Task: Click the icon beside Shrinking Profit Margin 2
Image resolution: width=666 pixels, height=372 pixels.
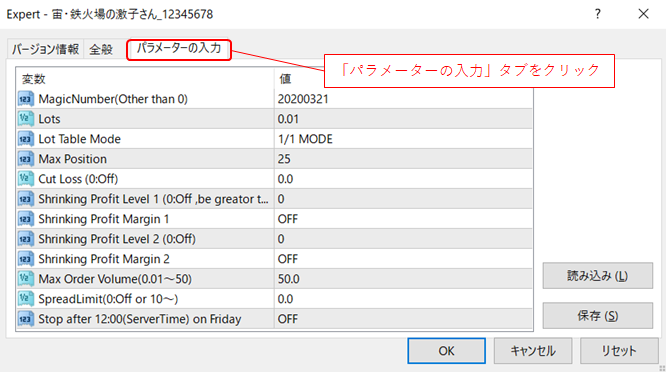Action: tap(25, 259)
